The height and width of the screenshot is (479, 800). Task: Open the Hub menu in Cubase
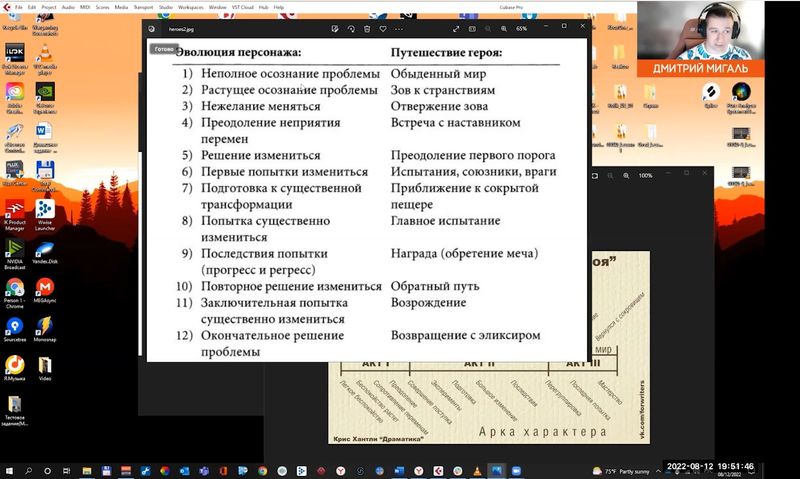[x=264, y=7]
